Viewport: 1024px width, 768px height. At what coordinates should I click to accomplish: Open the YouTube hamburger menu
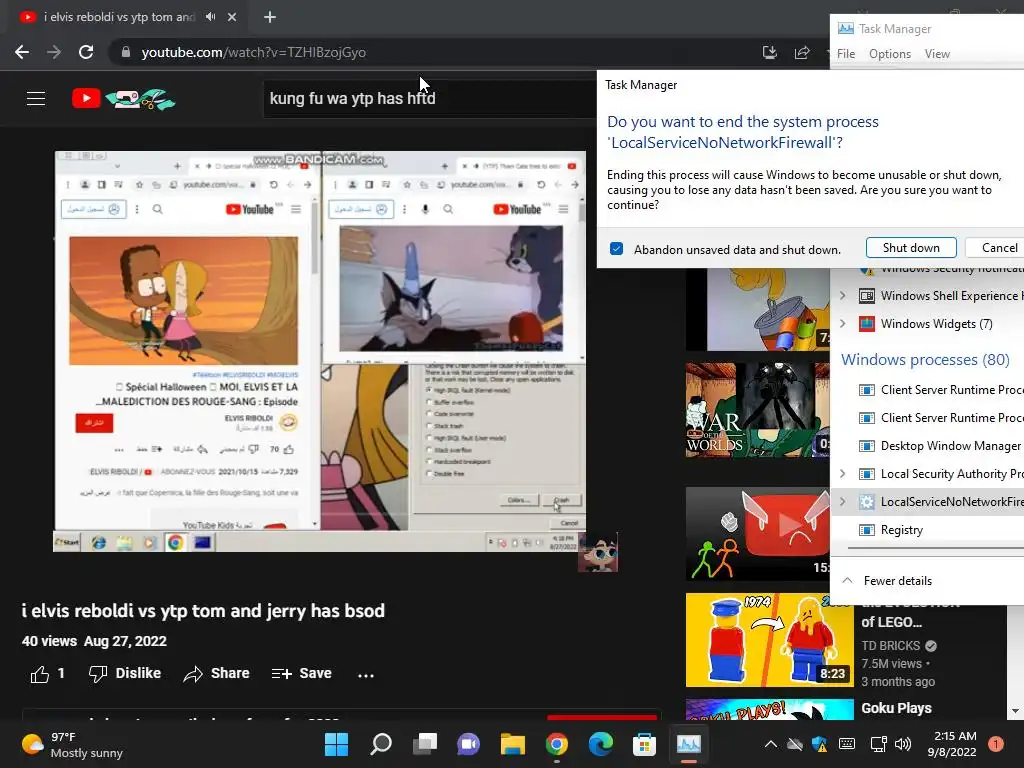click(x=36, y=99)
